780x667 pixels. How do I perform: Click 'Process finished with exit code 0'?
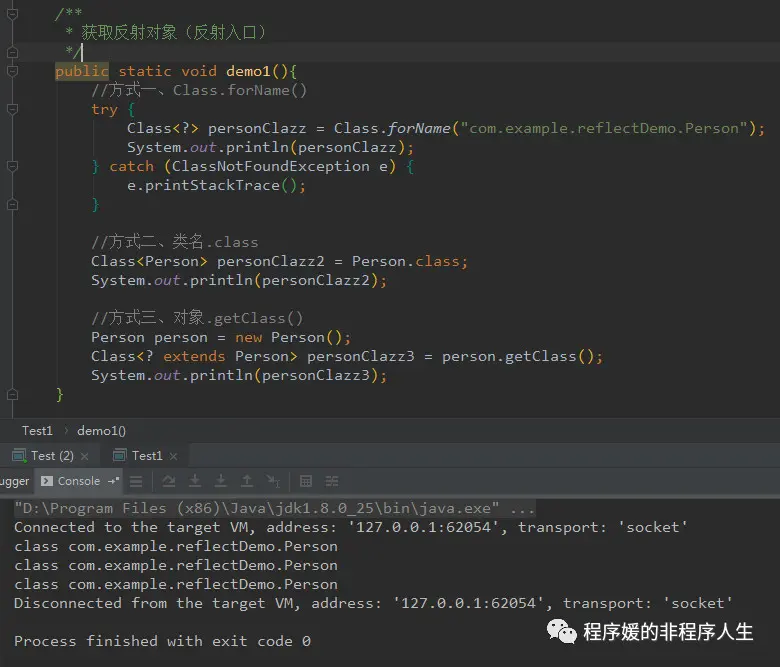(x=162, y=641)
